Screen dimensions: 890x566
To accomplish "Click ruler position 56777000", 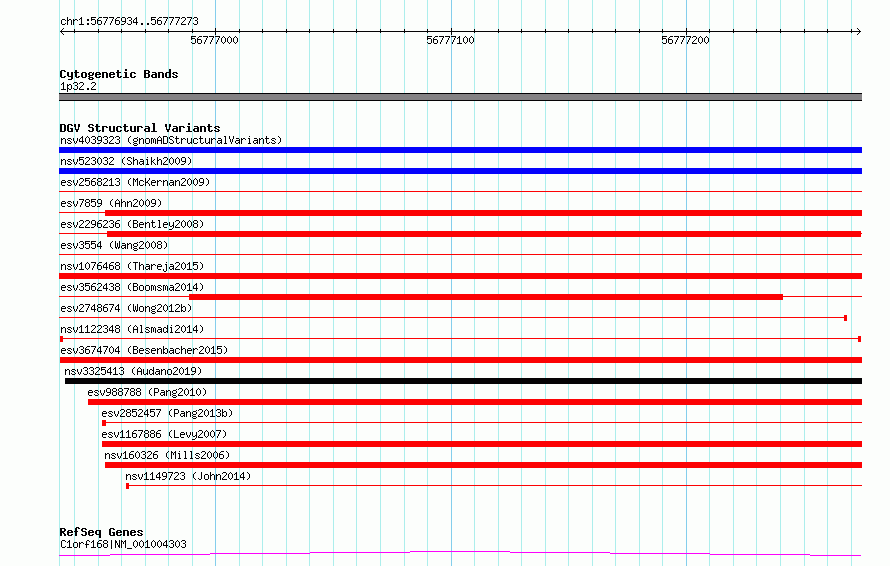I will point(215,40).
